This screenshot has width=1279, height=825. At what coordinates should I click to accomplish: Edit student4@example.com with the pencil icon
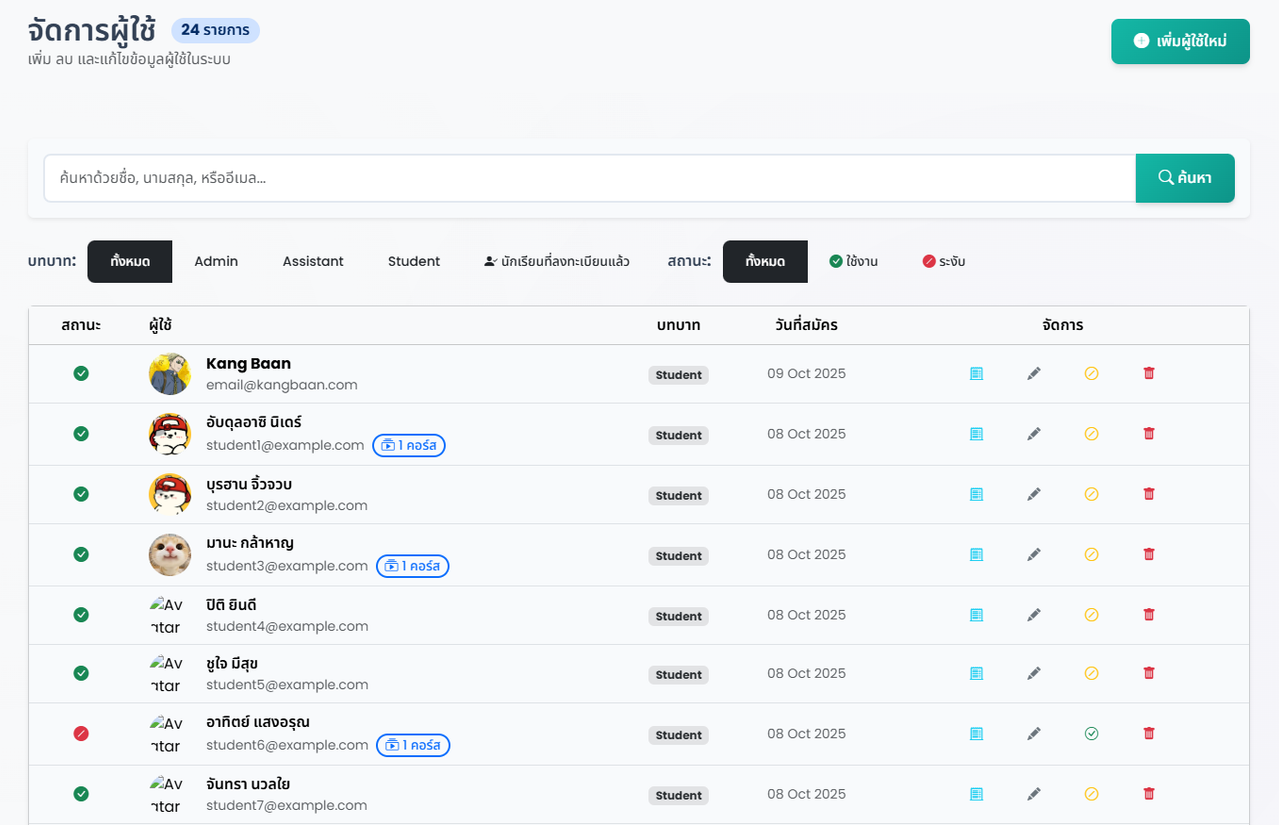[1034, 615]
